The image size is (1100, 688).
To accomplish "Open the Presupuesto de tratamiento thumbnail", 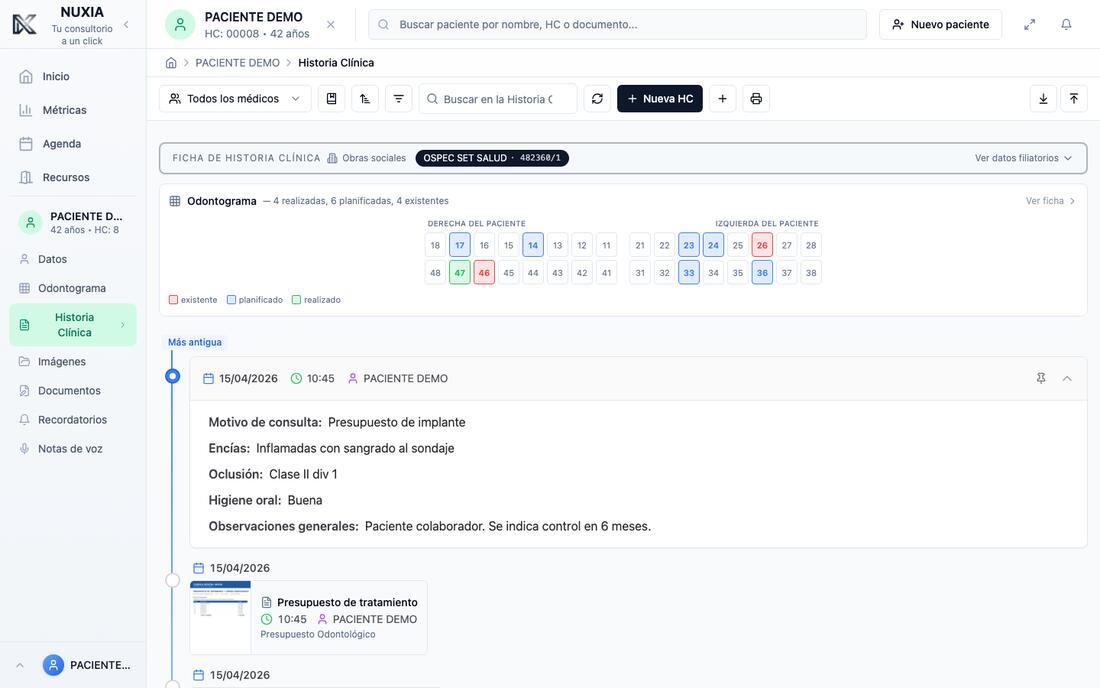I will pyautogui.click(x=220, y=617).
